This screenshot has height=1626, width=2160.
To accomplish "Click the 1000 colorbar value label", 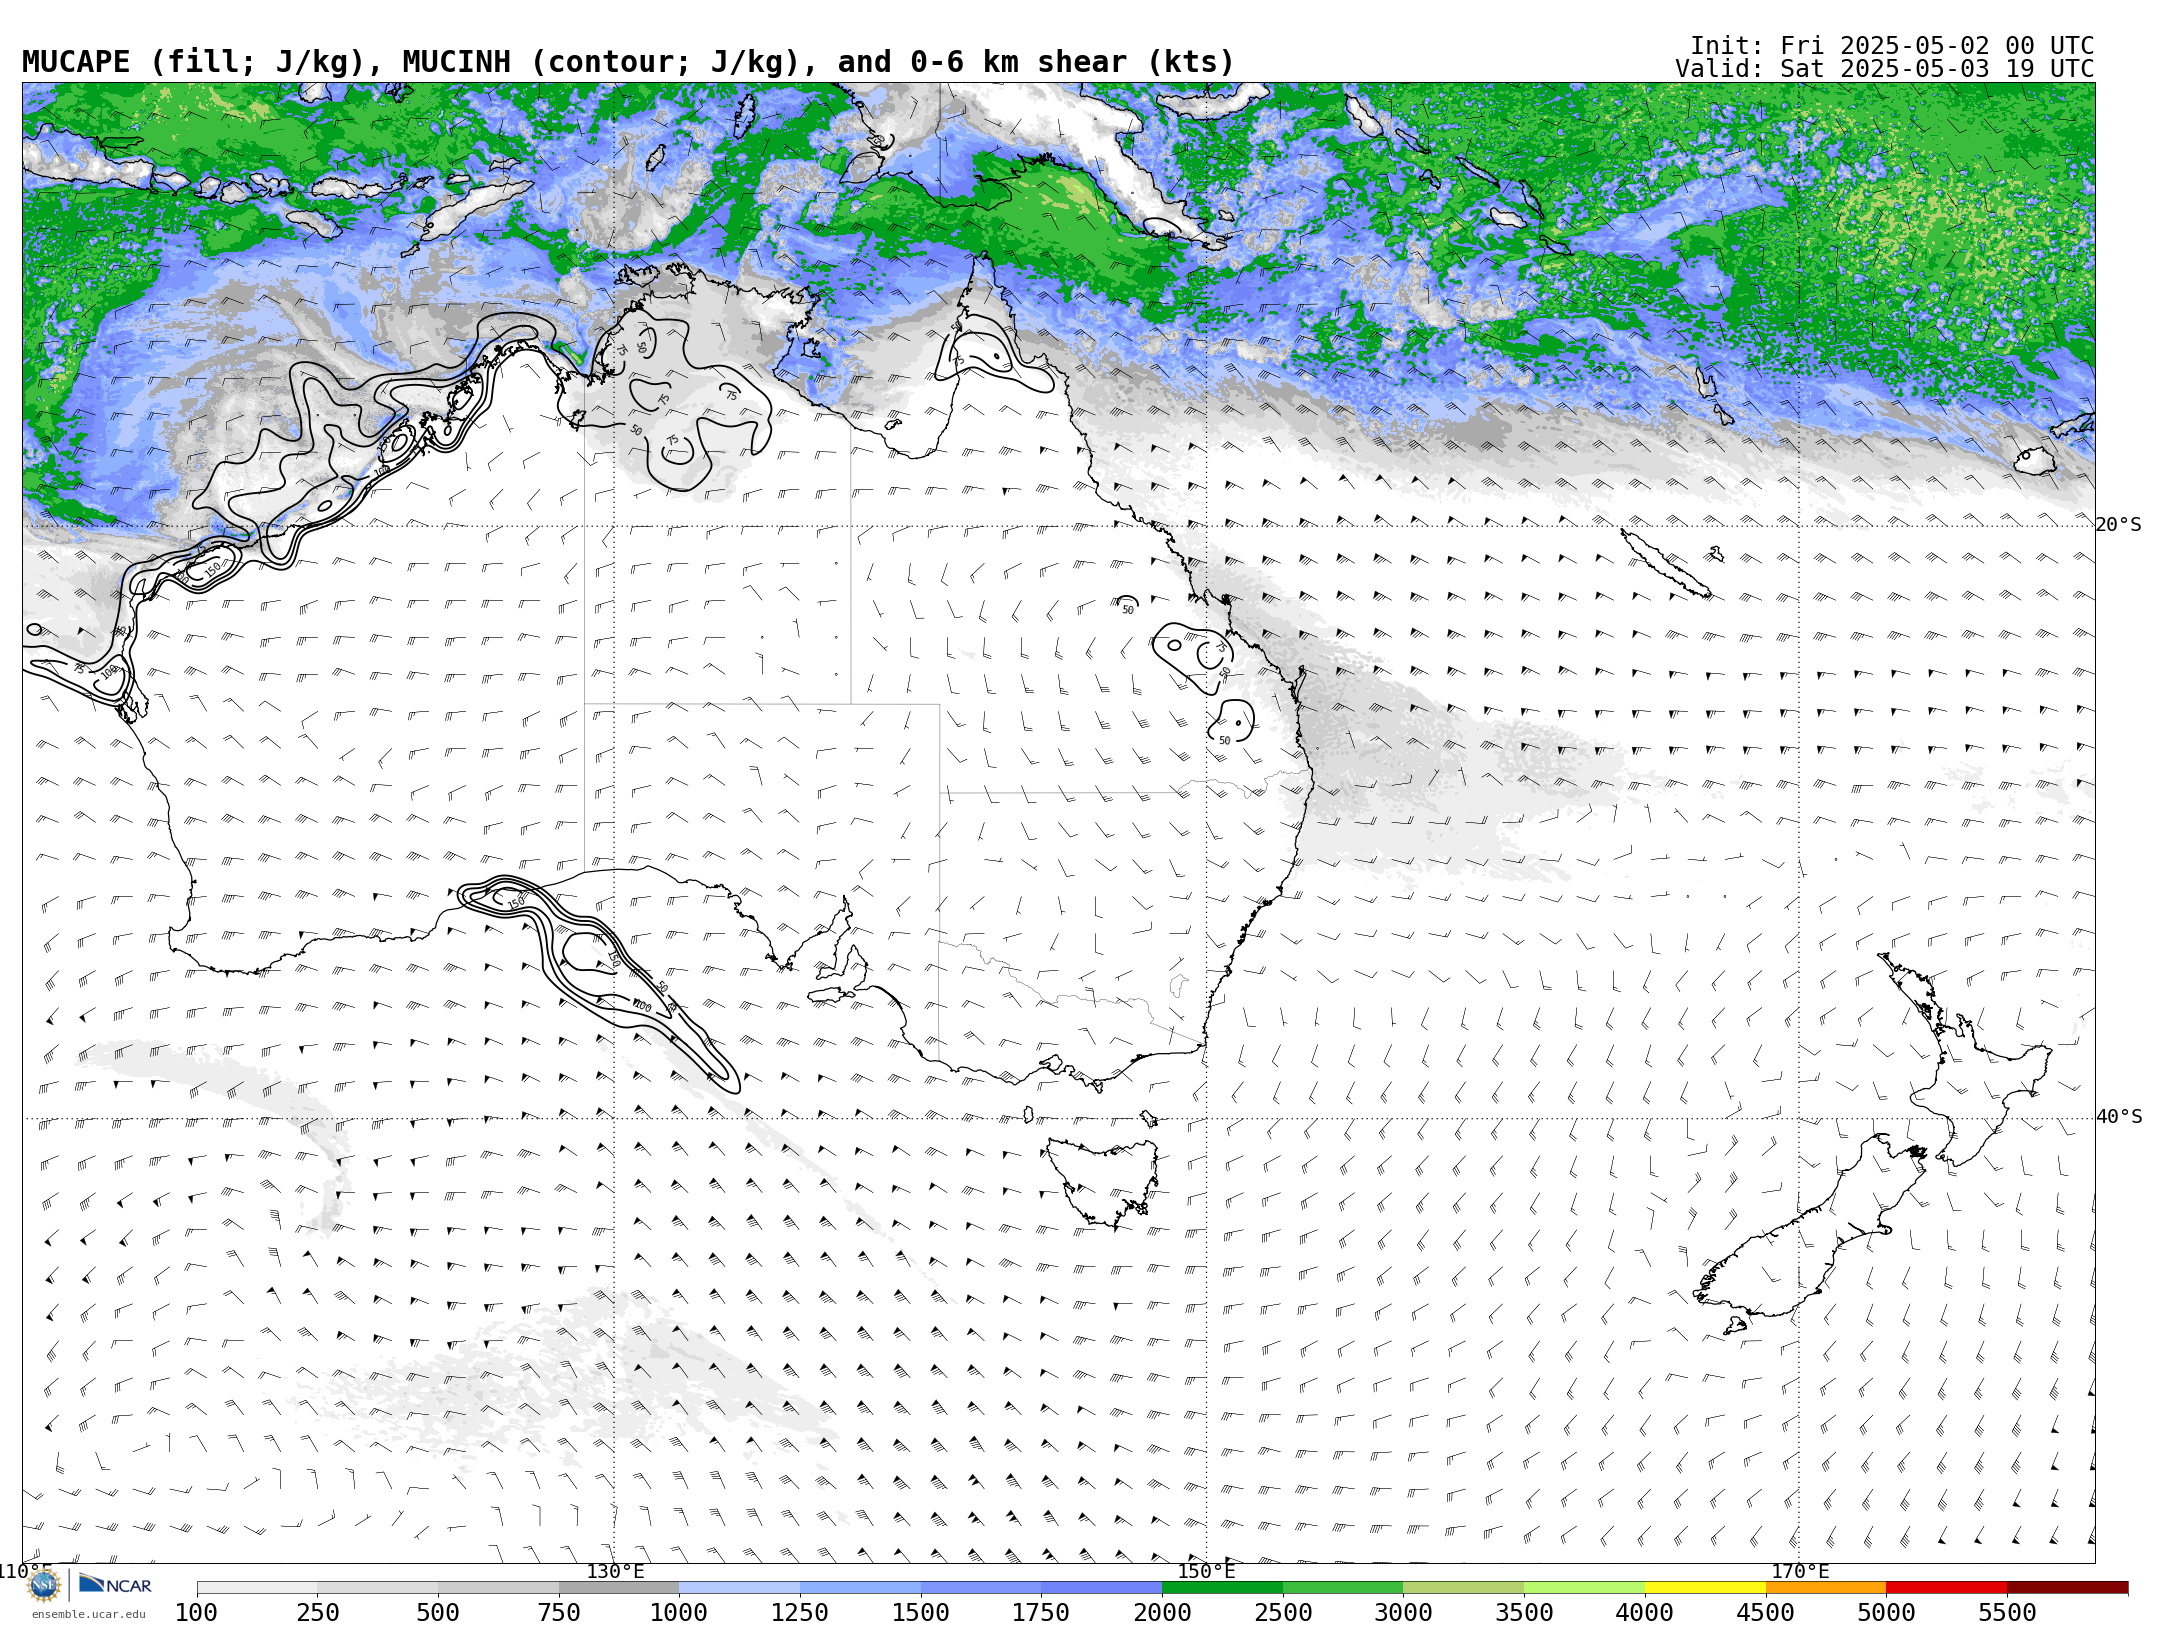I will [679, 1612].
